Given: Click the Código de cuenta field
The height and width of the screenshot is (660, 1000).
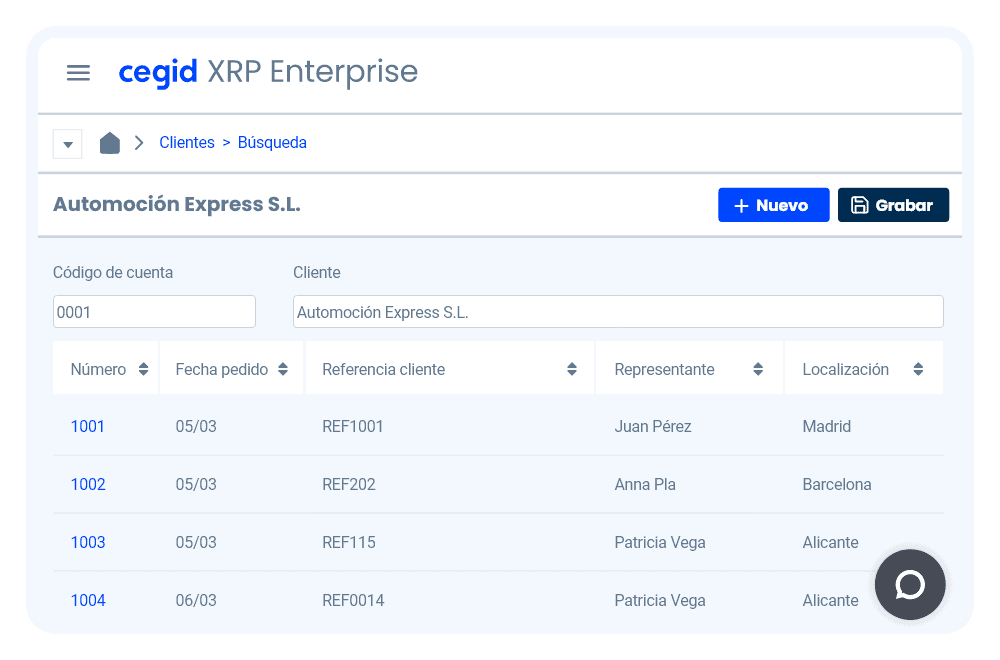Looking at the screenshot, I should click(154, 312).
